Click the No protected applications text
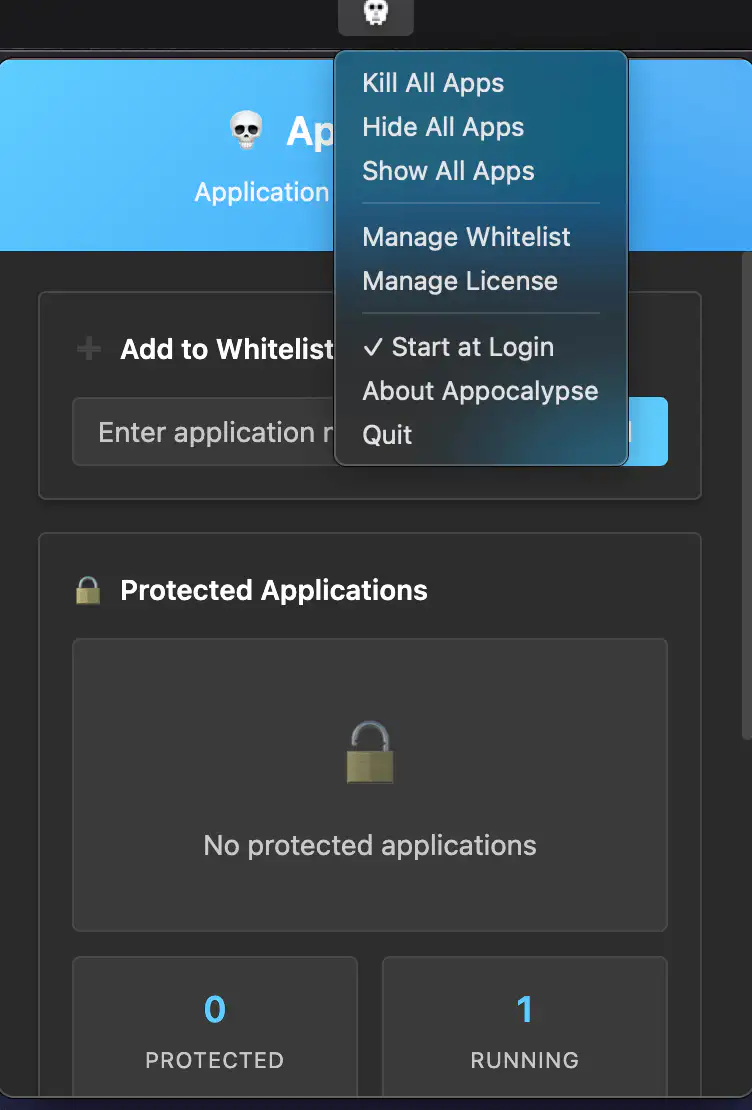This screenshot has height=1110, width=752. (370, 845)
